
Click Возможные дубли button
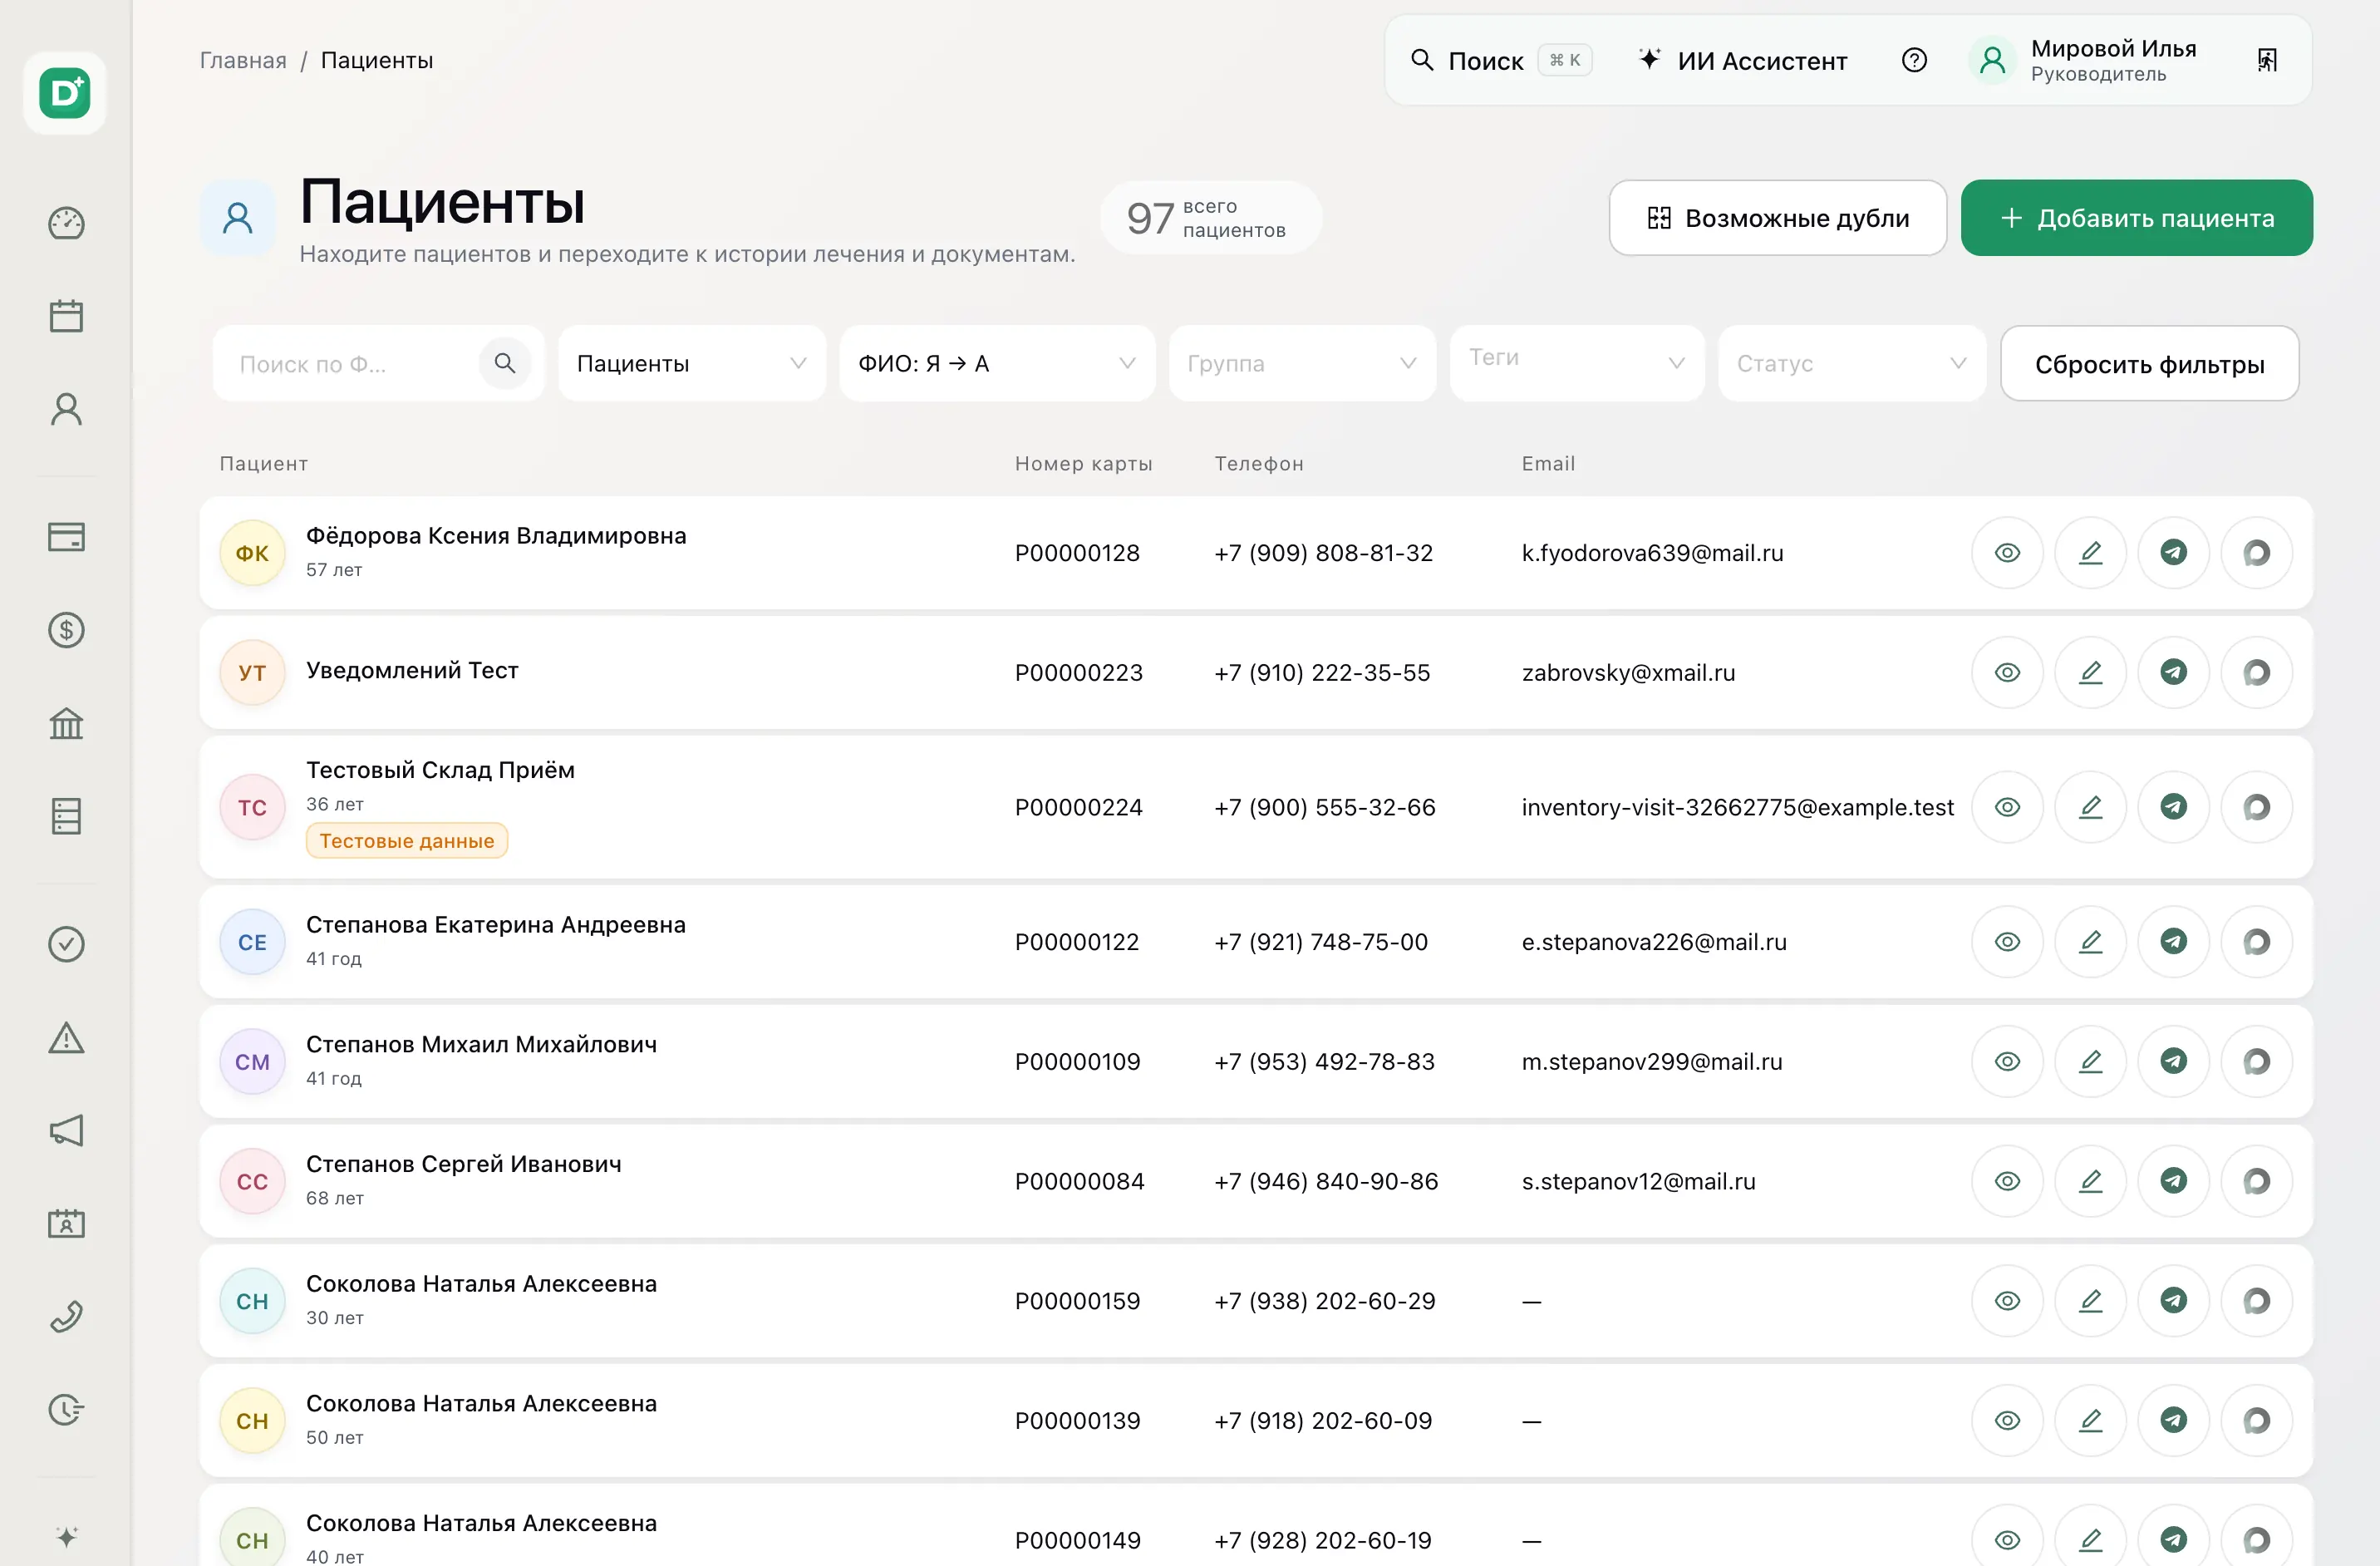pyautogui.click(x=1777, y=218)
